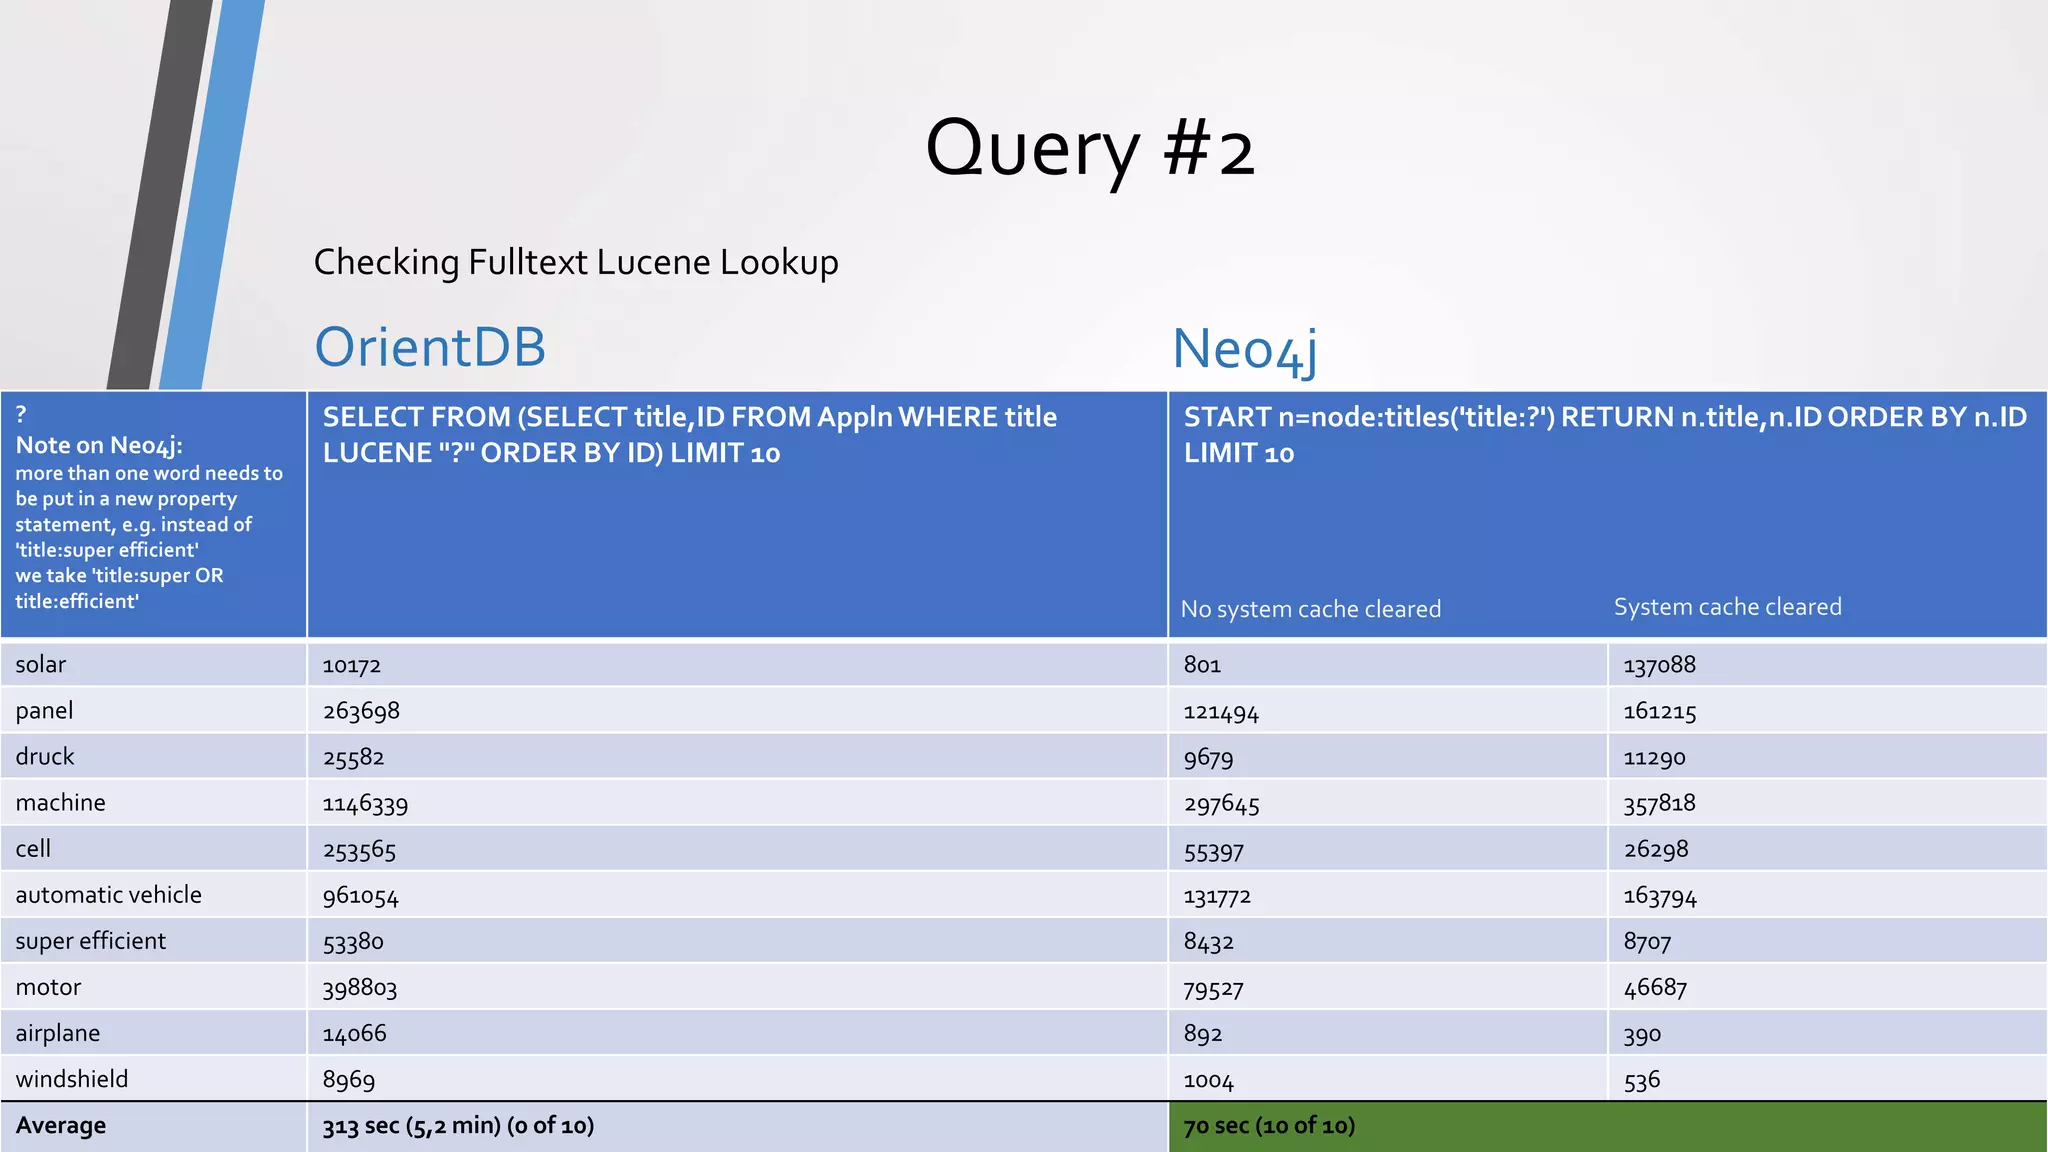
Task: Click the Neo4j heading
Action: click(1245, 350)
